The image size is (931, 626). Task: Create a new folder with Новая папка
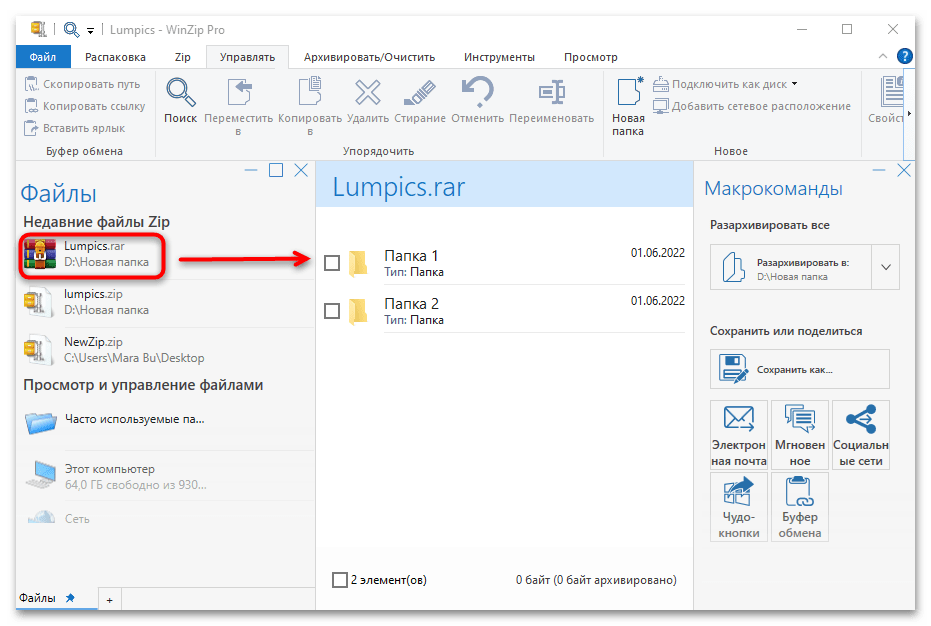coord(628,106)
